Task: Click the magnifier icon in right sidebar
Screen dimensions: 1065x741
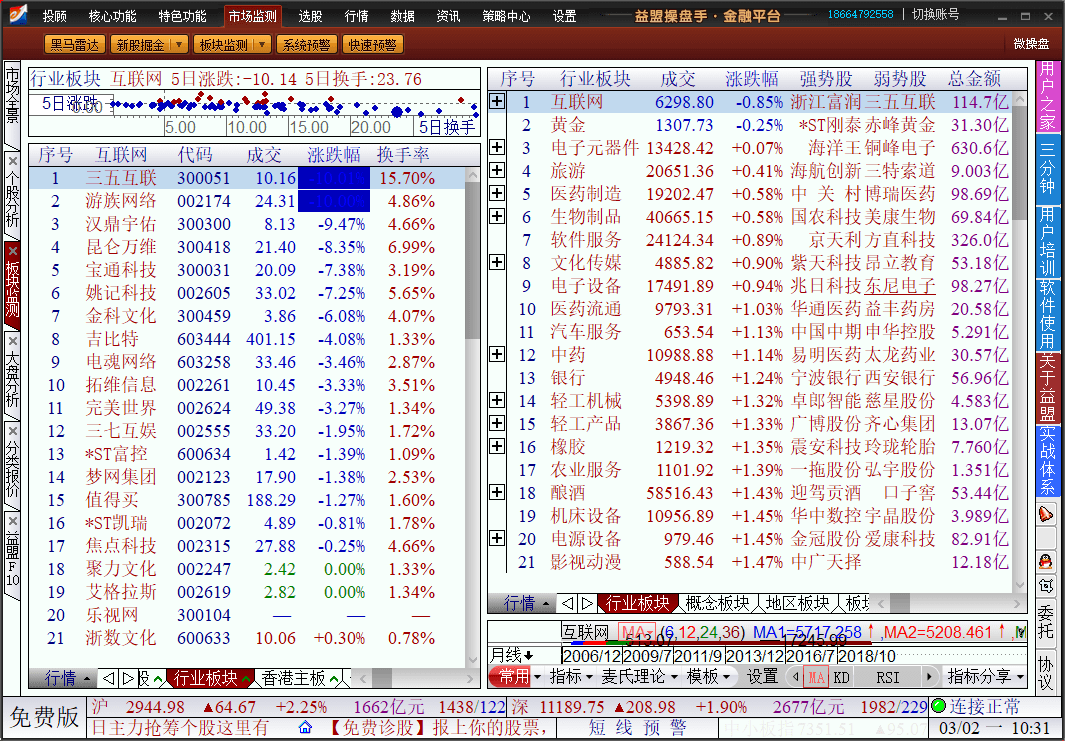Action: [x=1046, y=584]
